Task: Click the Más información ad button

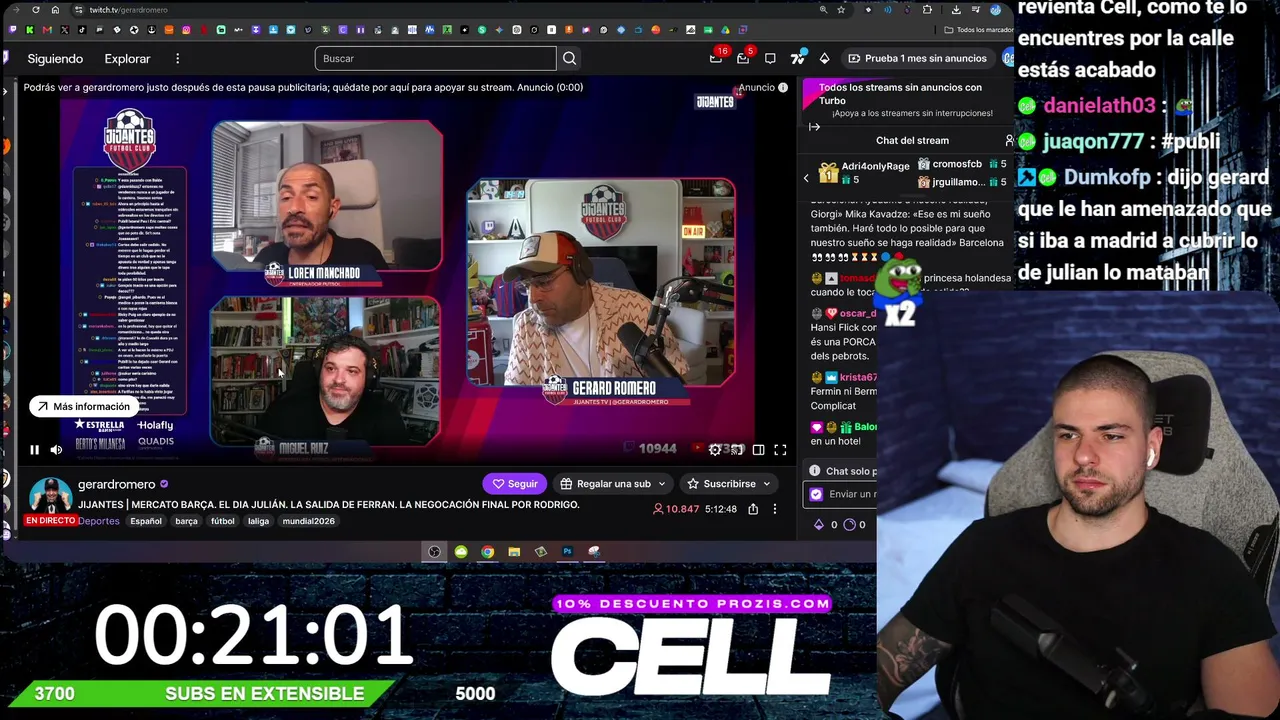Action: pyautogui.click(x=83, y=406)
